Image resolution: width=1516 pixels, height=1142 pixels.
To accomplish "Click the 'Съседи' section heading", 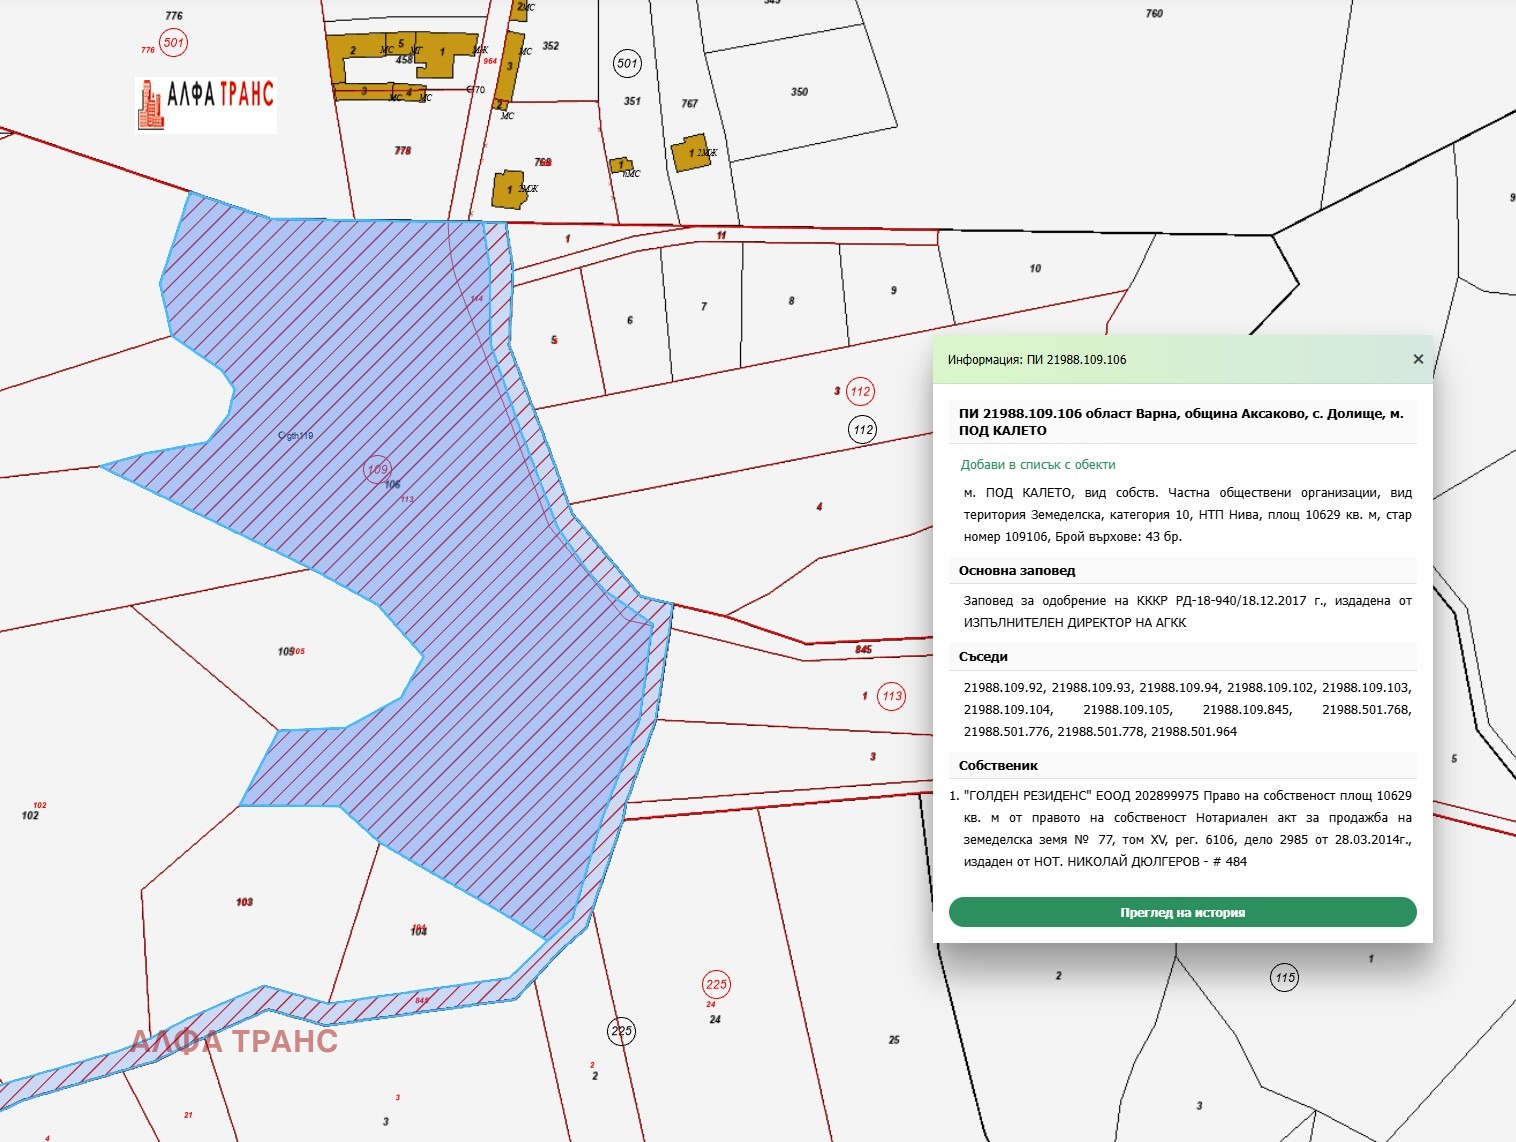I will [x=983, y=657].
